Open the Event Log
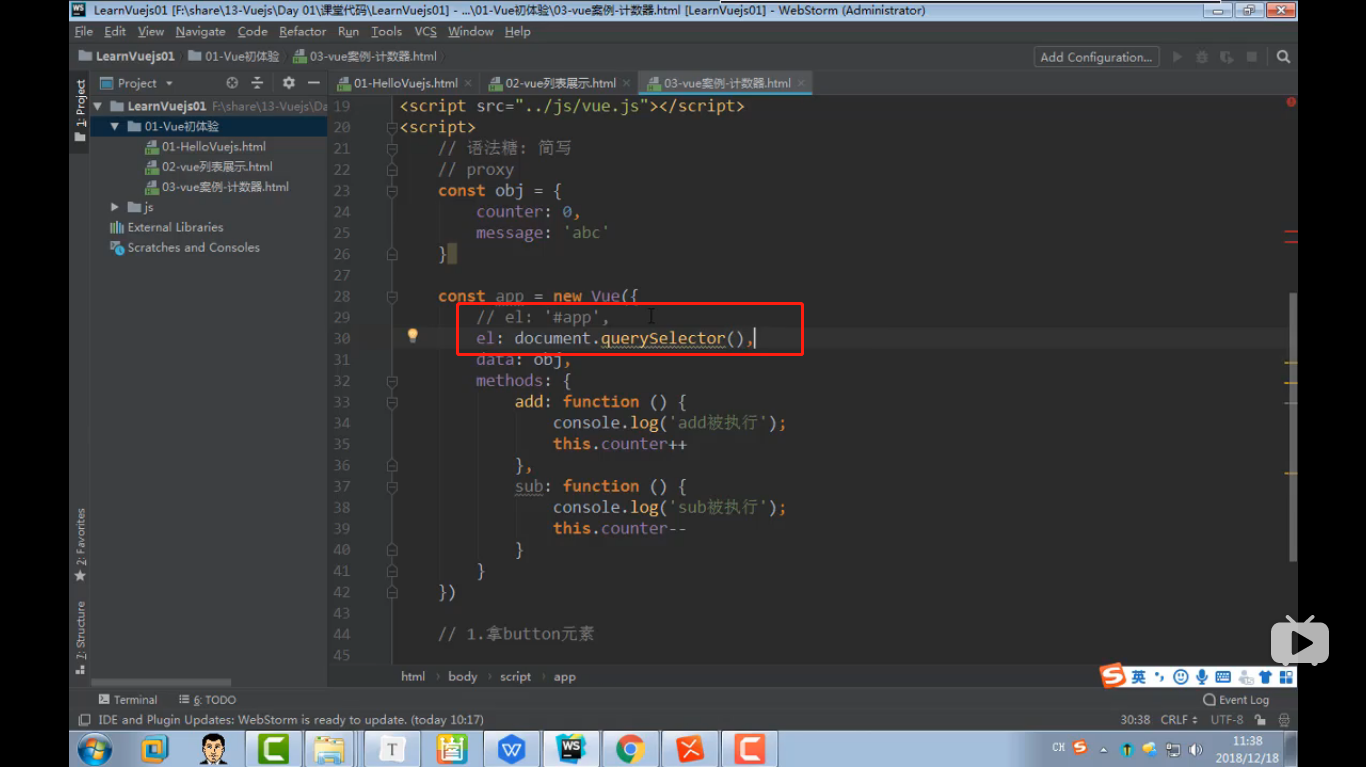 click(1236, 700)
